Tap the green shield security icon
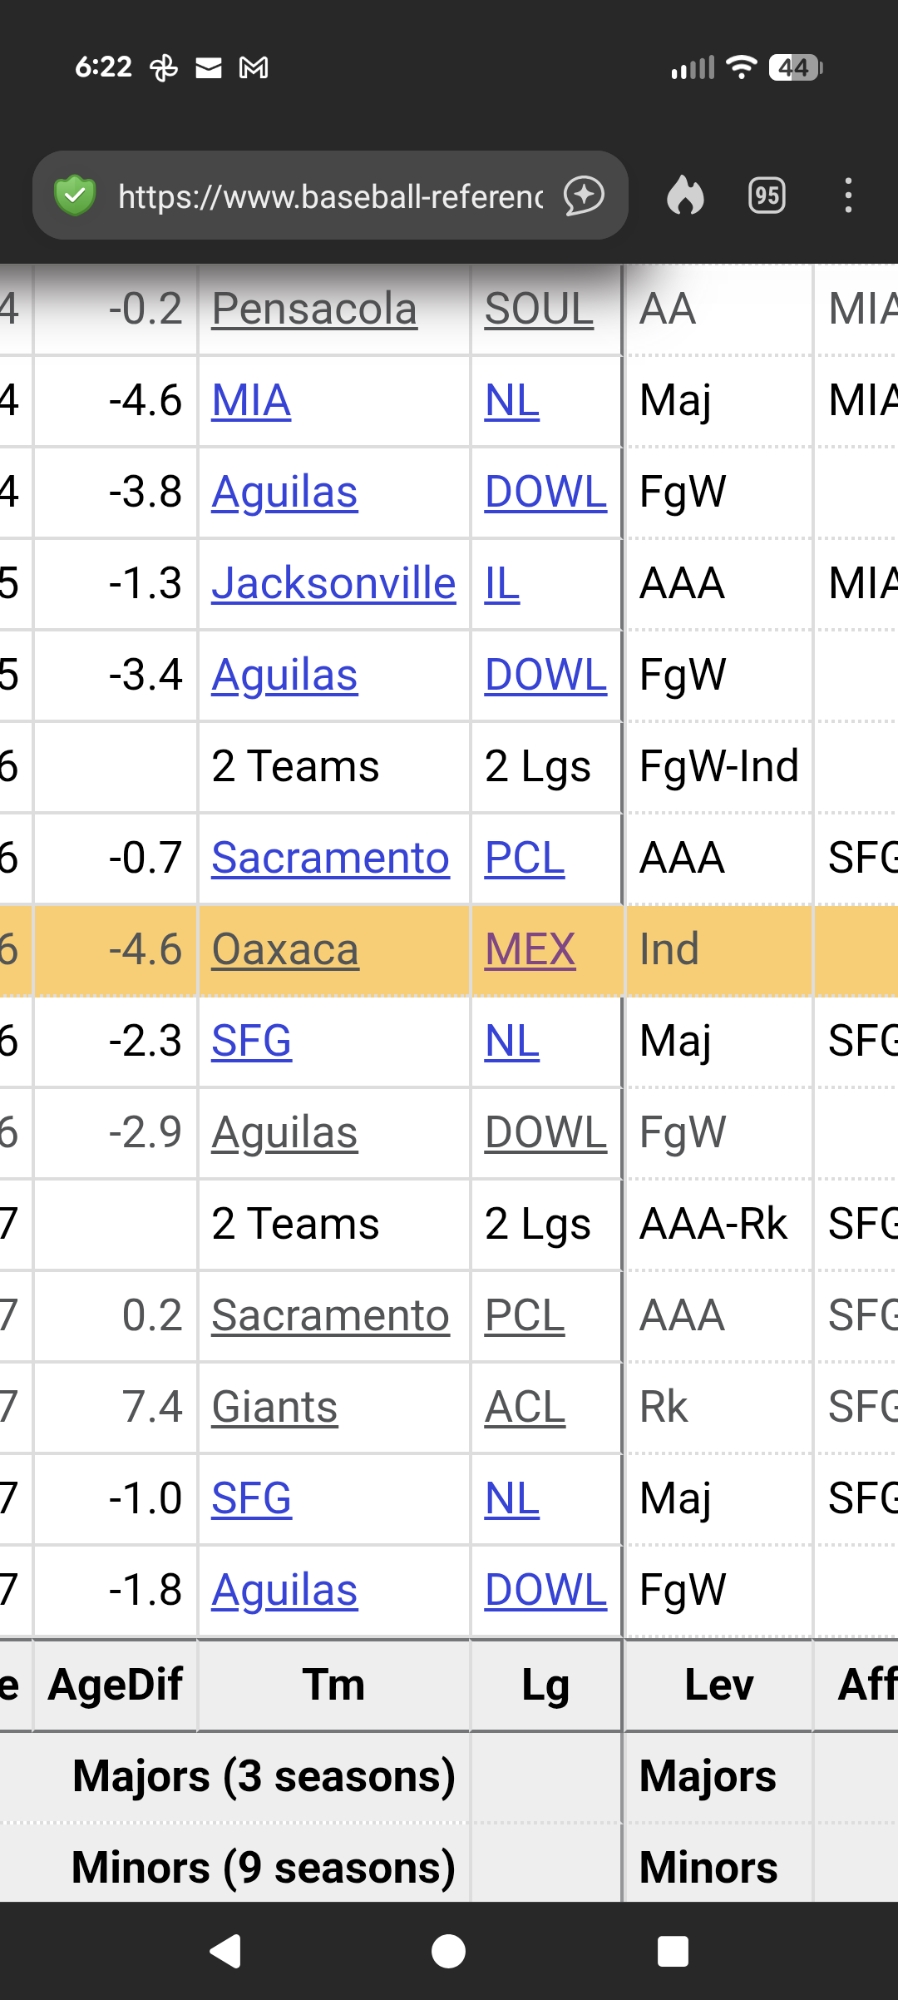 (75, 196)
